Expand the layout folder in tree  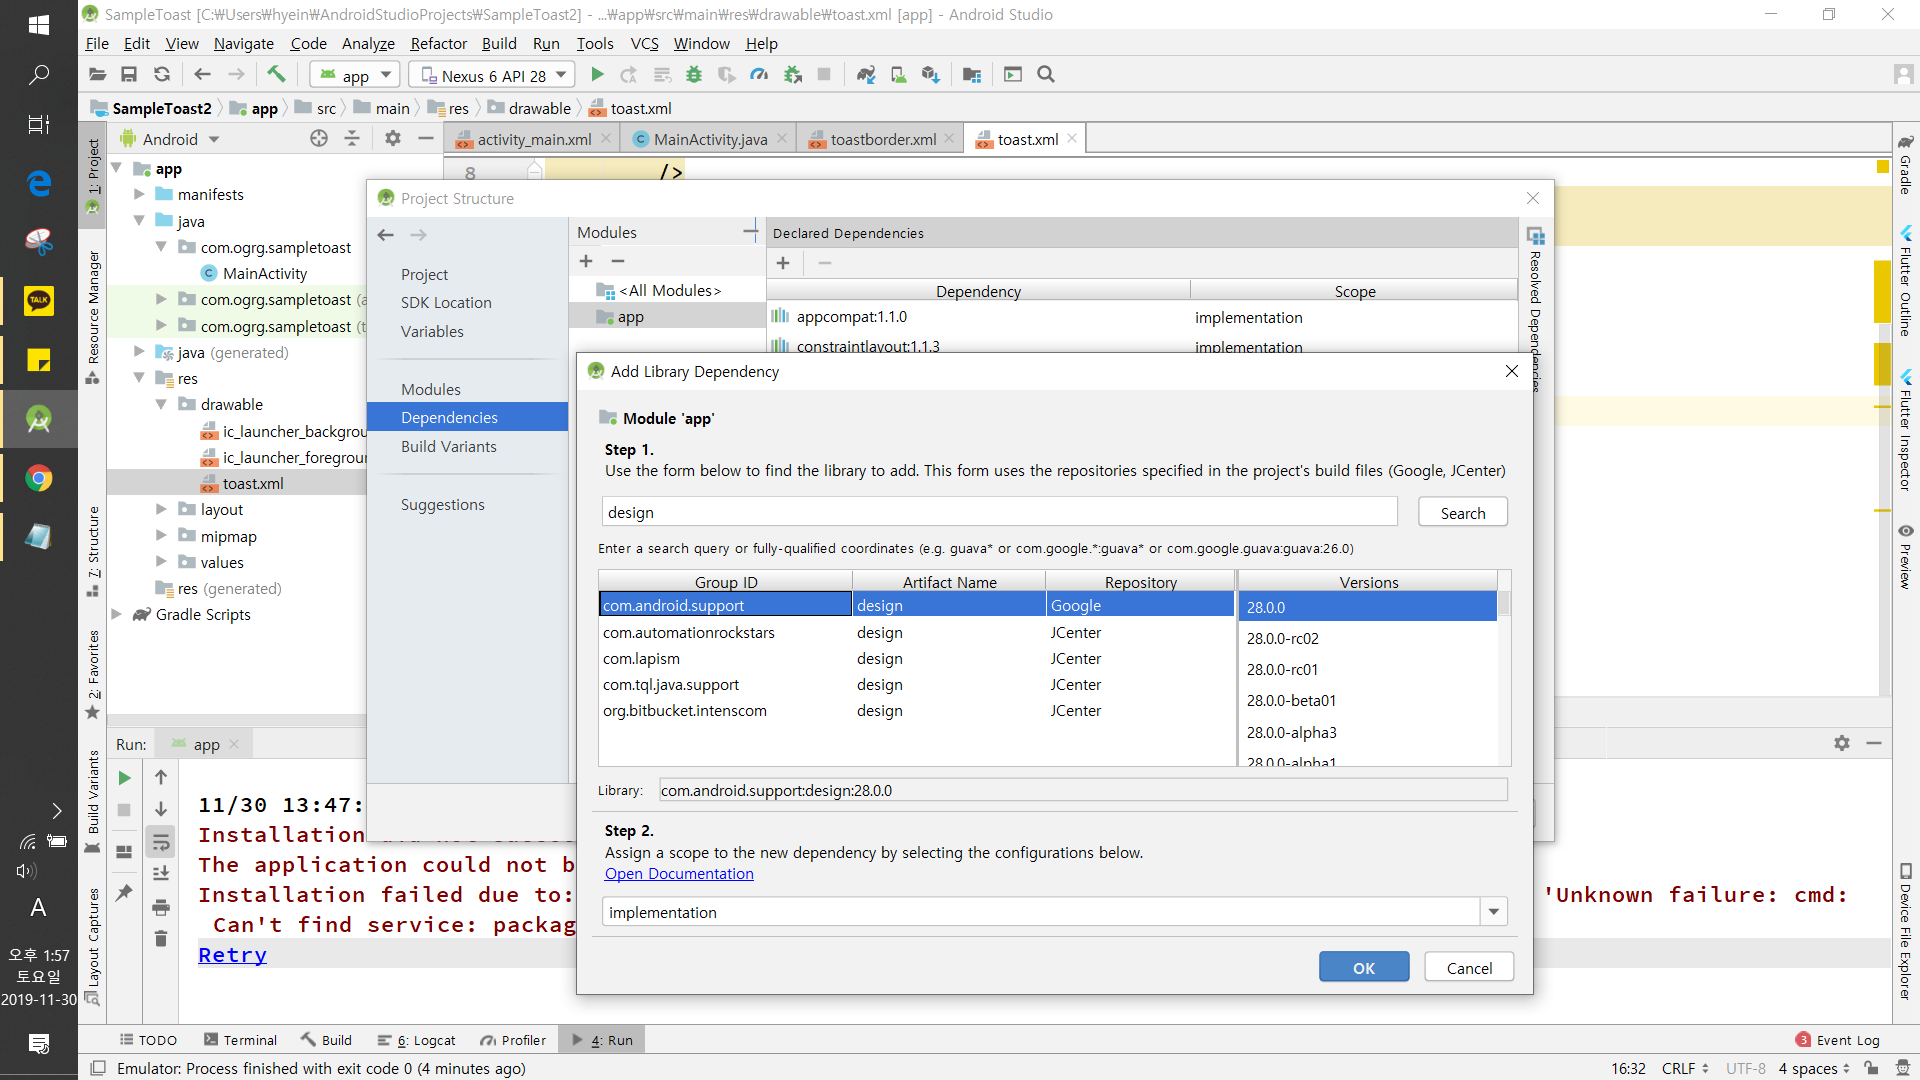click(x=161, y=509)
